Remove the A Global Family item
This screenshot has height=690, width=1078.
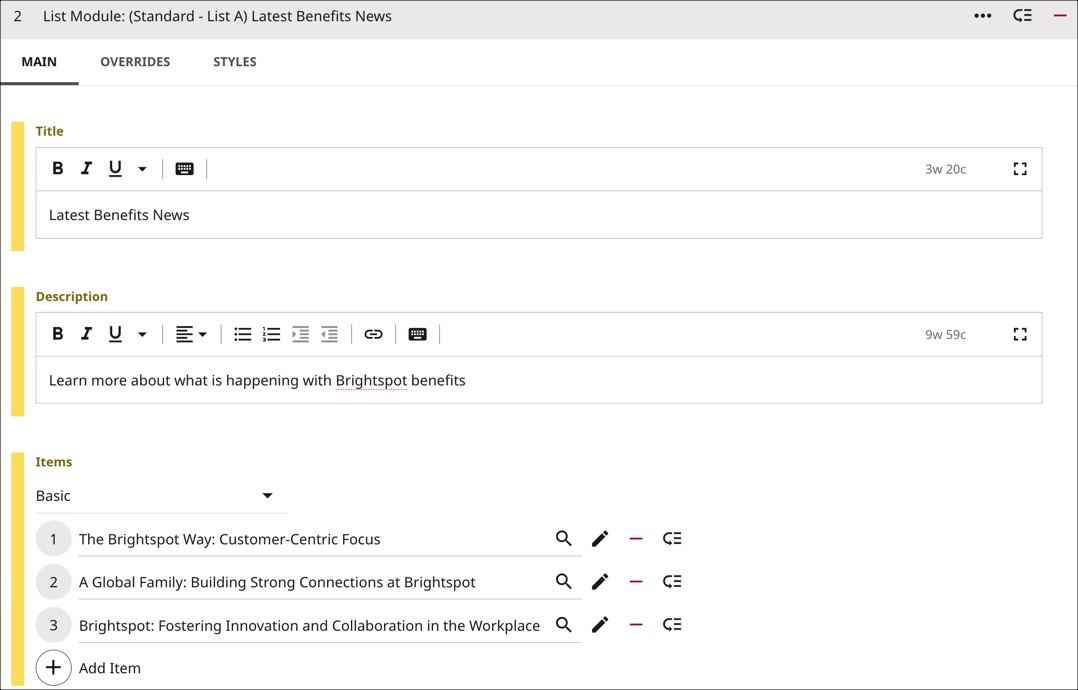pyautogui.click(x=636, y=581)
